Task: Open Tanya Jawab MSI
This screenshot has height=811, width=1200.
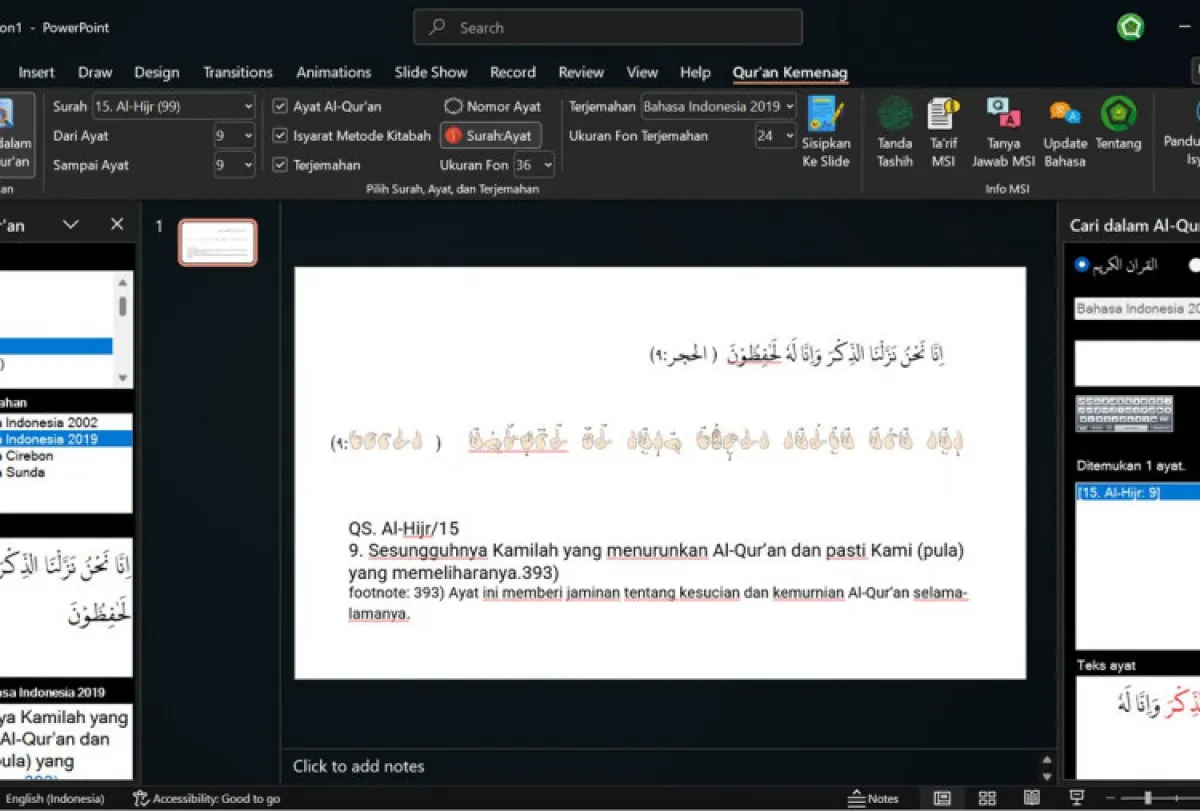Action: pos(1003,131)
